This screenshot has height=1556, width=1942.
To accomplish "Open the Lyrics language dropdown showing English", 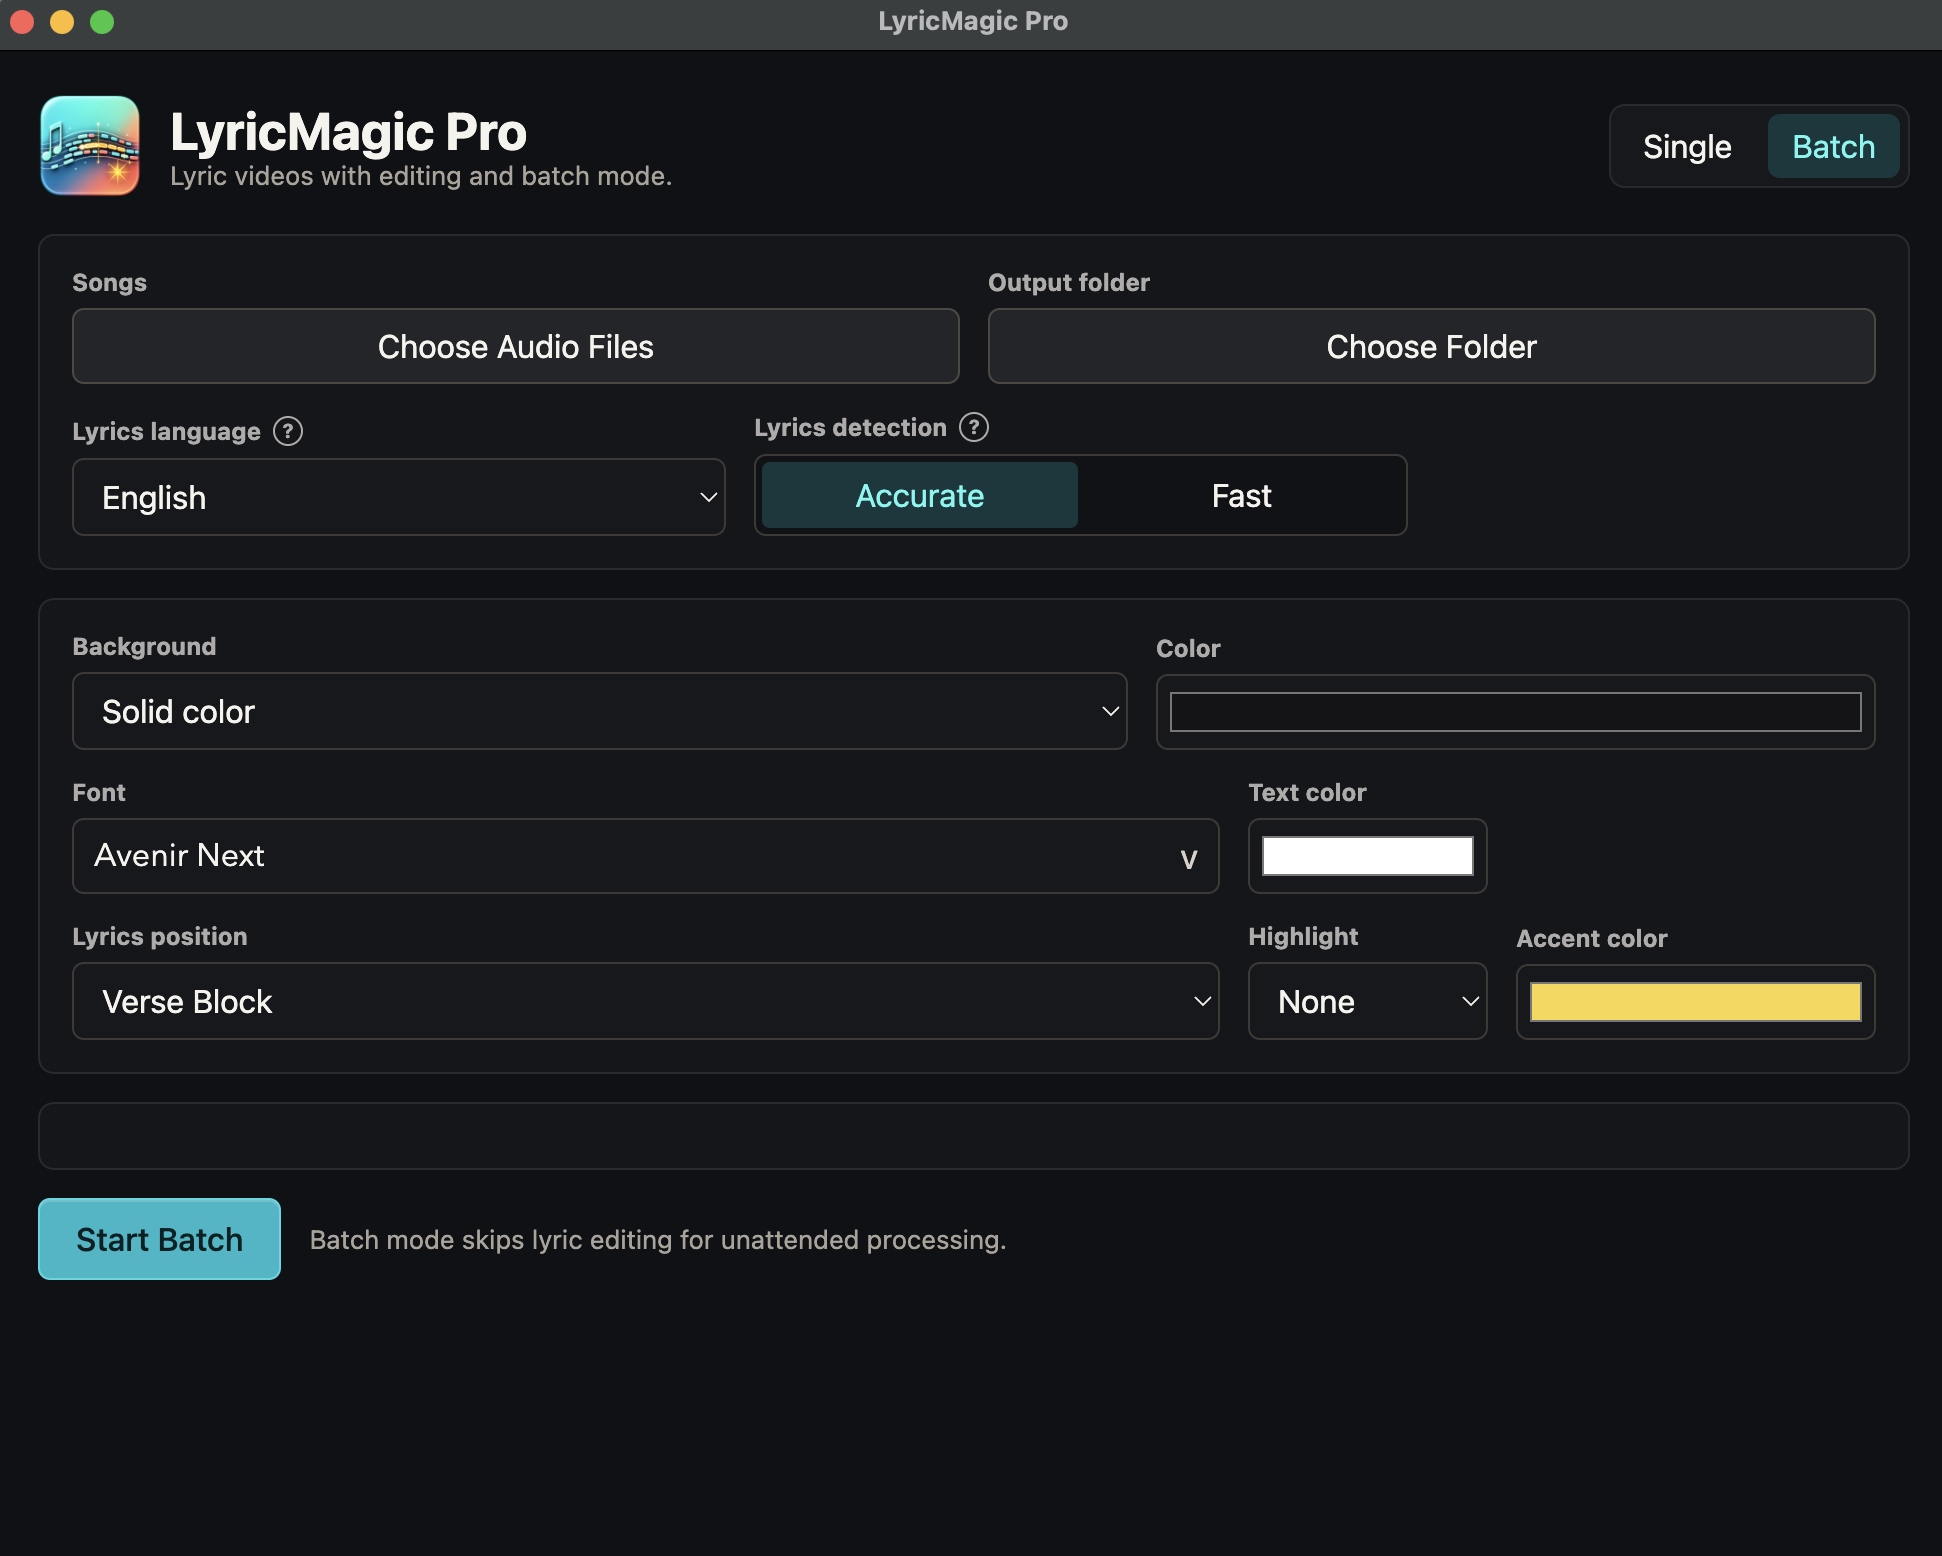I will [x=399, y=497].
